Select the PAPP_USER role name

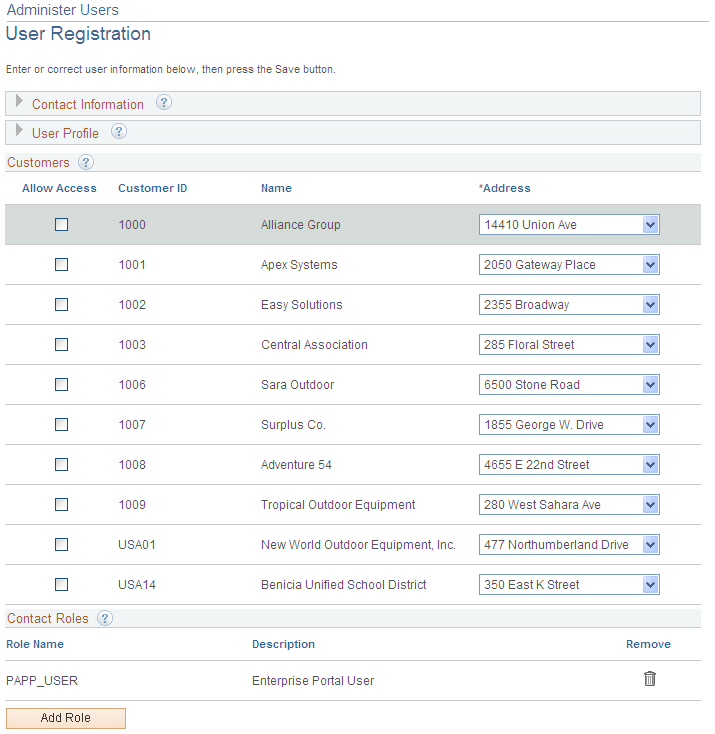42,681
